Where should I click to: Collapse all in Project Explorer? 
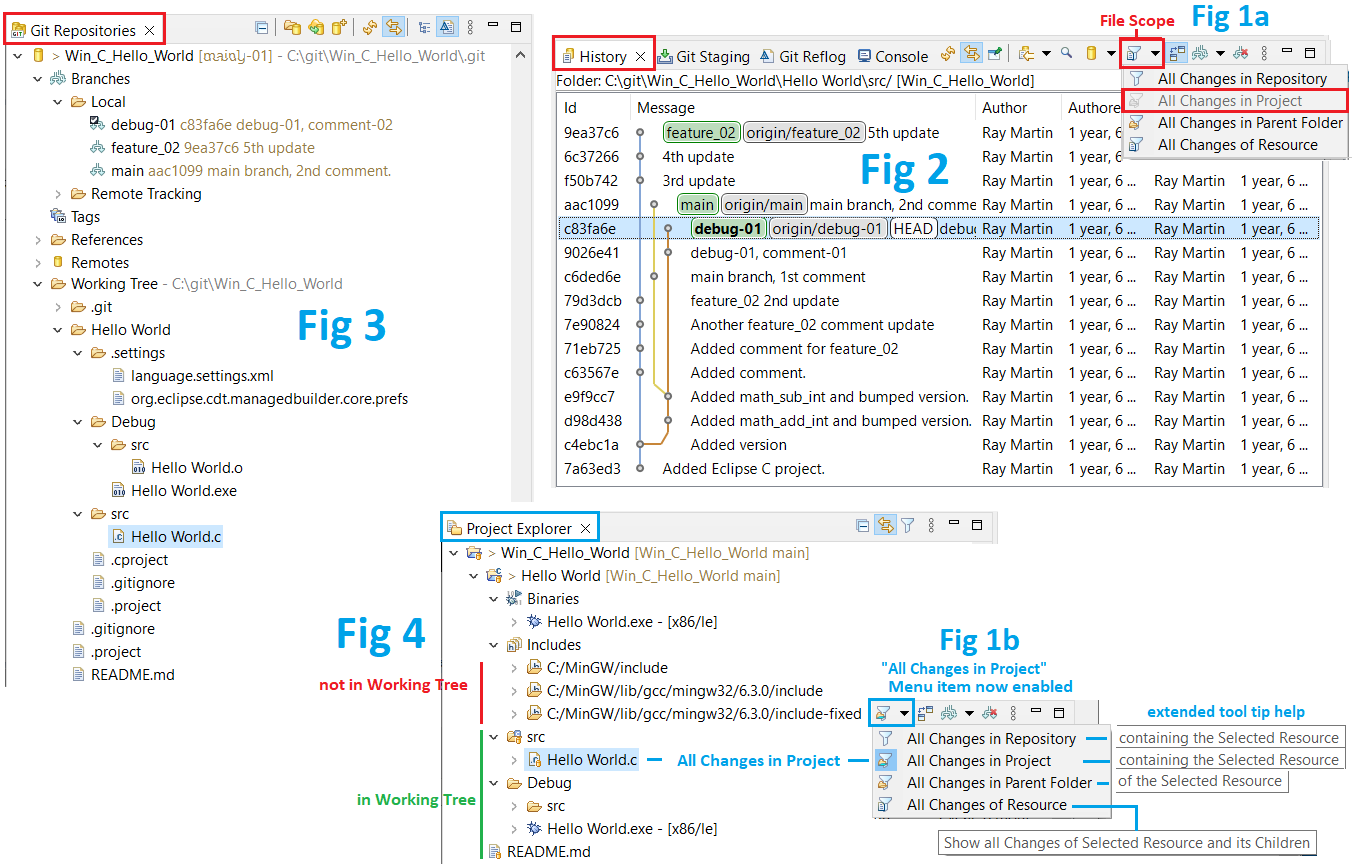(x=863, y=525)
